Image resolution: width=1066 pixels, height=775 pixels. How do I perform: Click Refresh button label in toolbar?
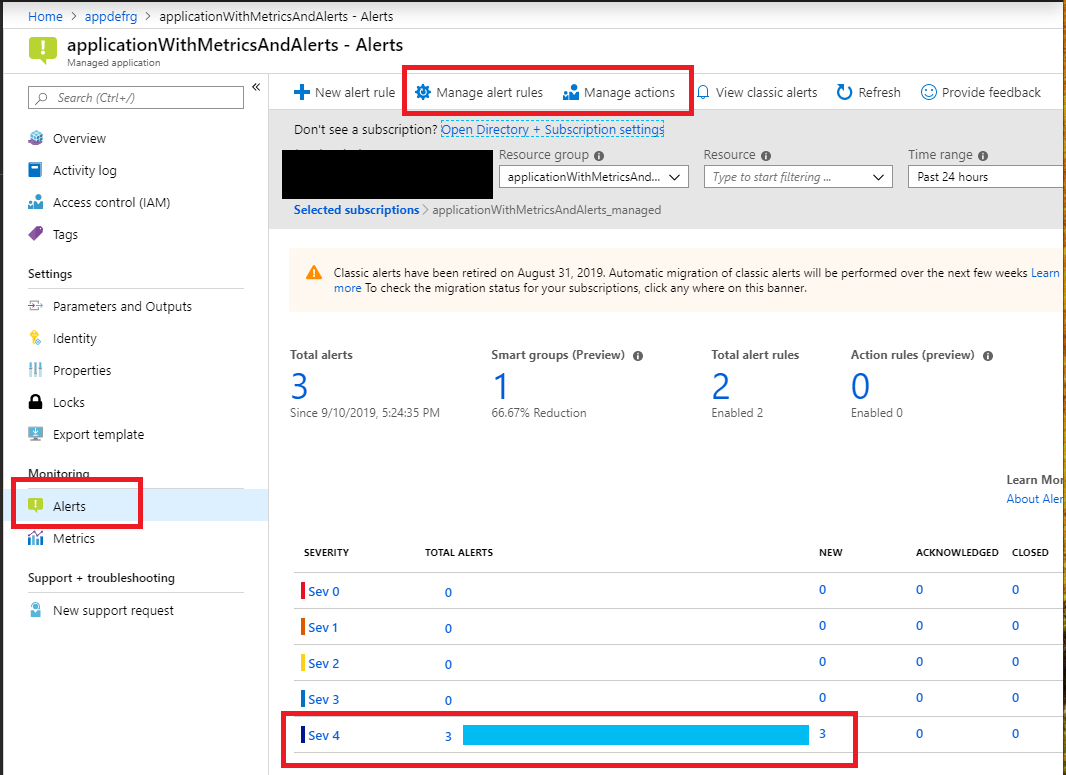pos(879,92)
